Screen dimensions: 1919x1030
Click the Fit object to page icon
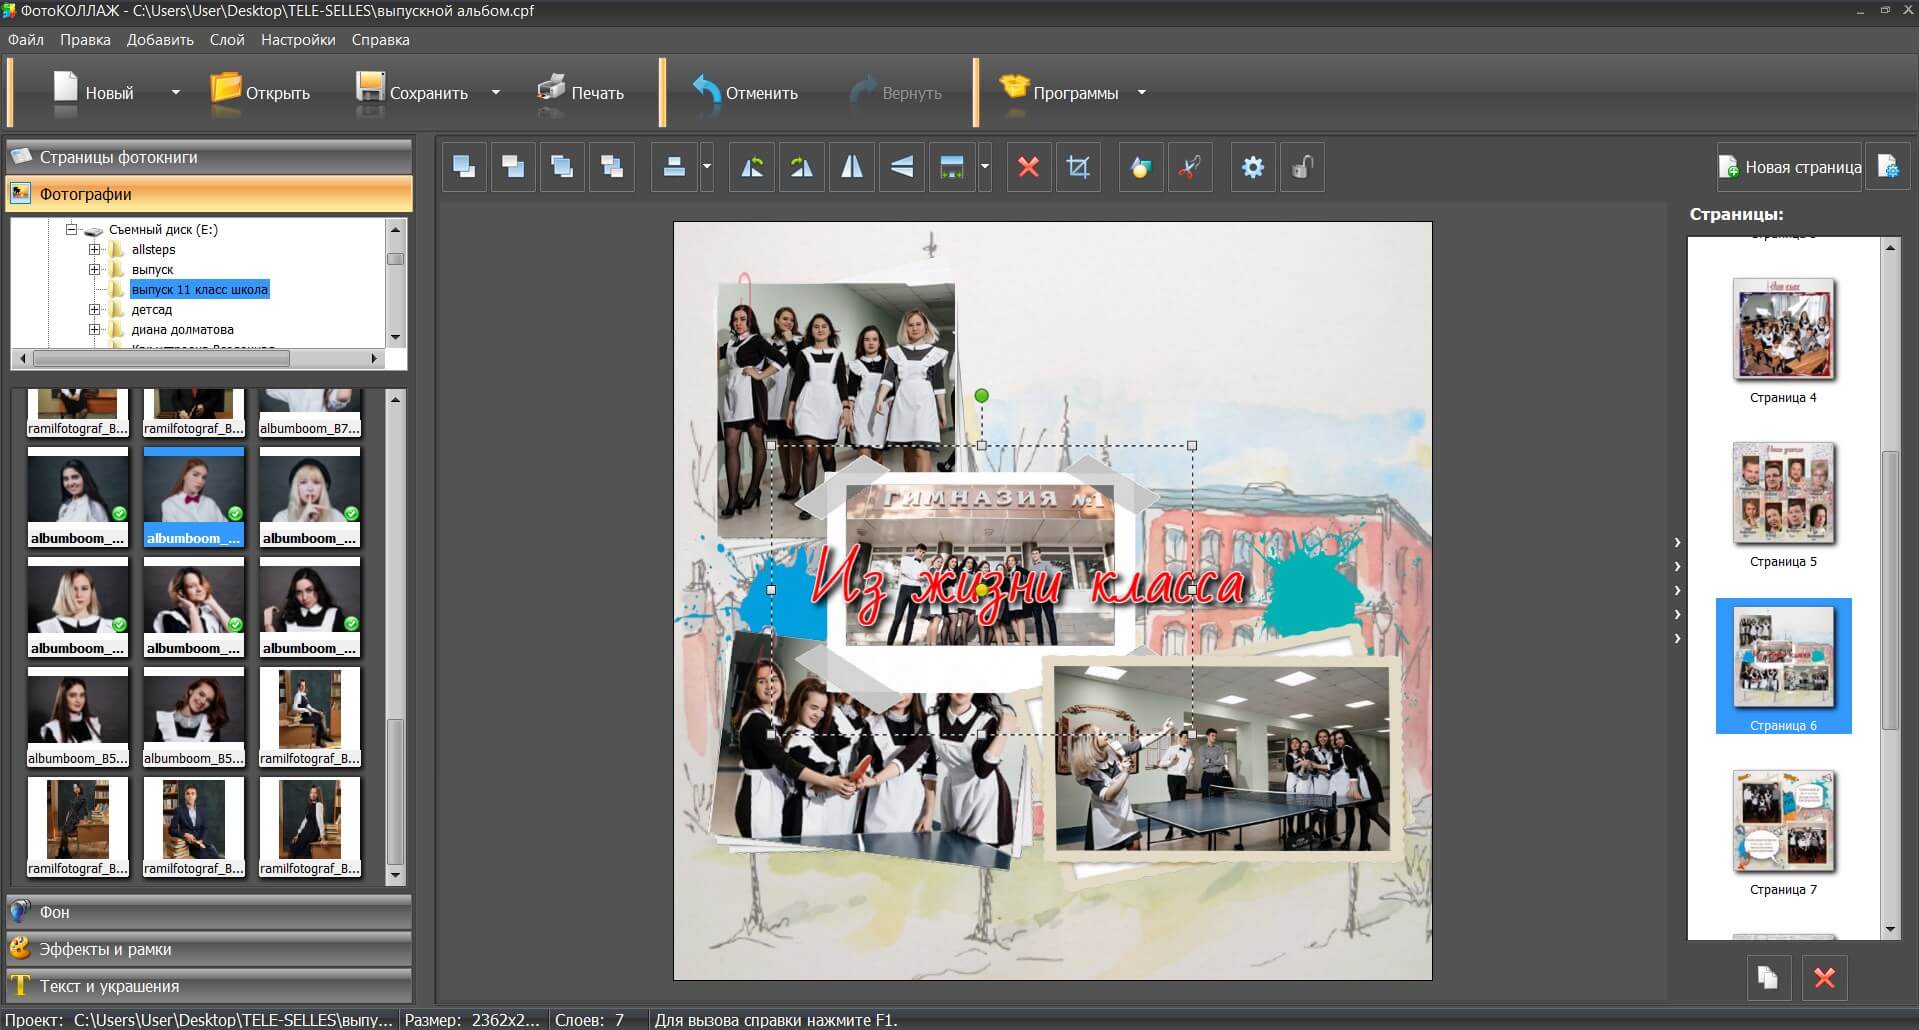coord(951,167)
